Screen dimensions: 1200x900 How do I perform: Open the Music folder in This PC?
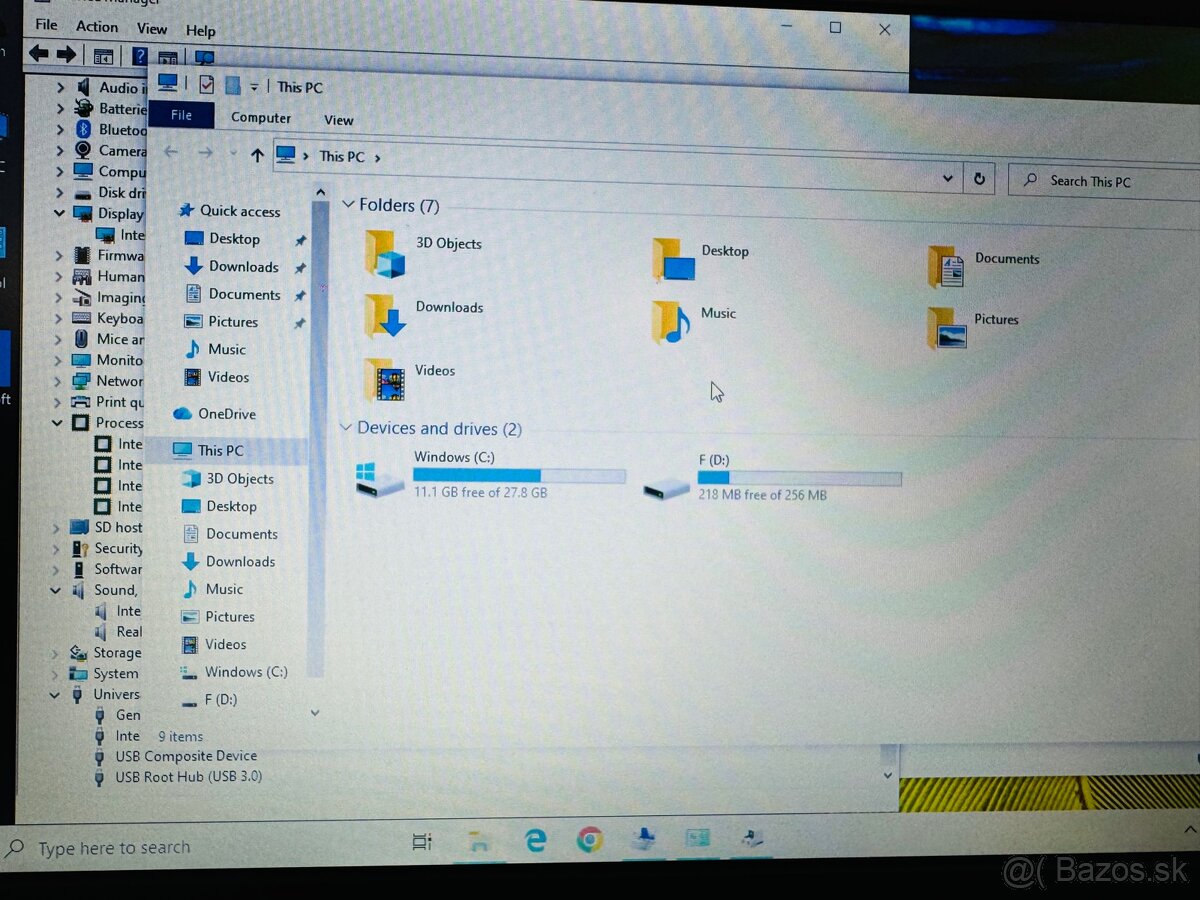719,313
